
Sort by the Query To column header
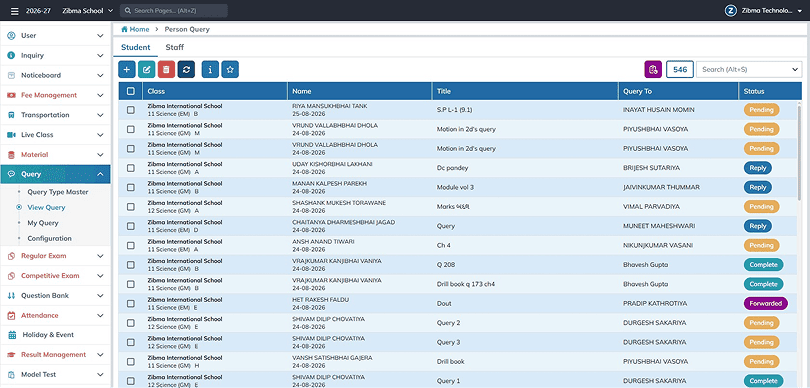click(x=678, y=91)
